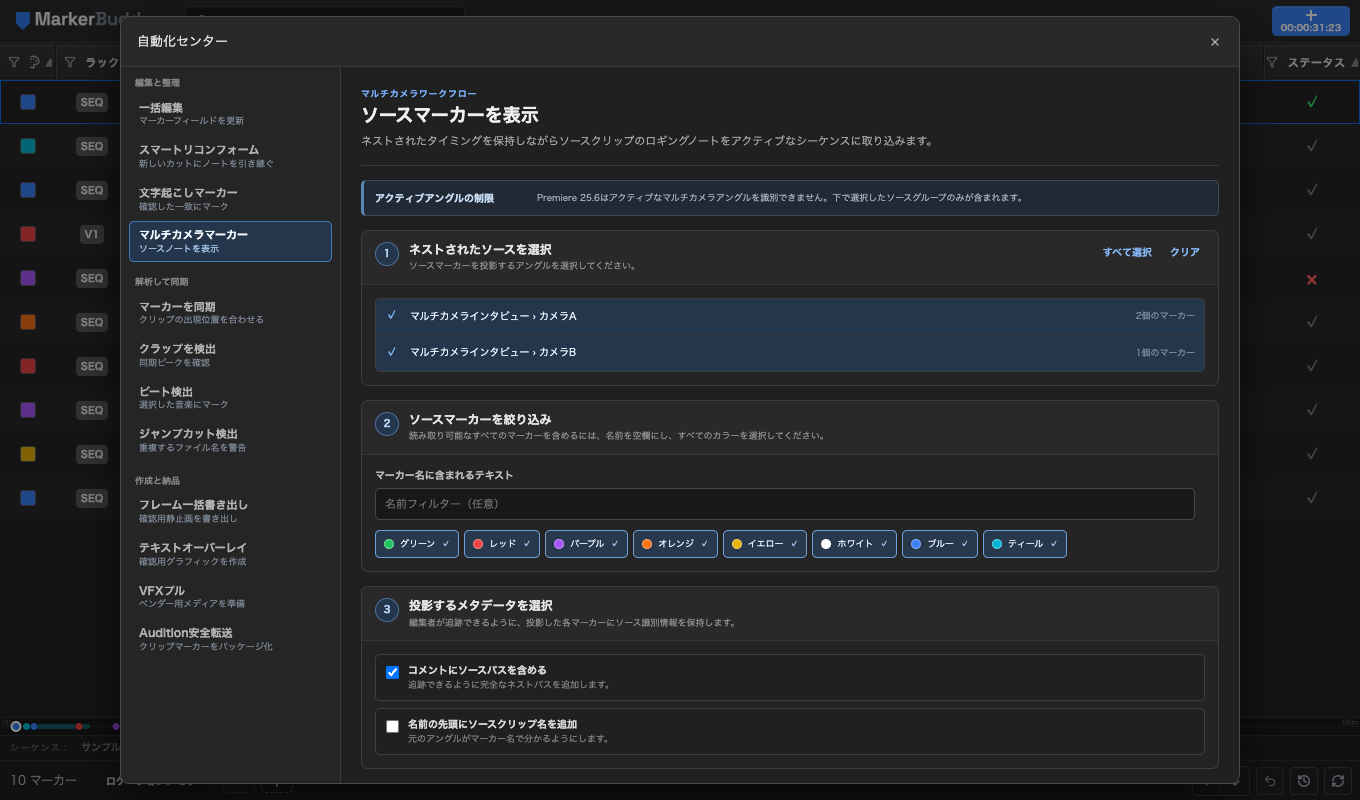The width and height of the screenshot is (1360, 800).
Task: Sort by the ステータス column header
Action: (x=1316, y=62)
